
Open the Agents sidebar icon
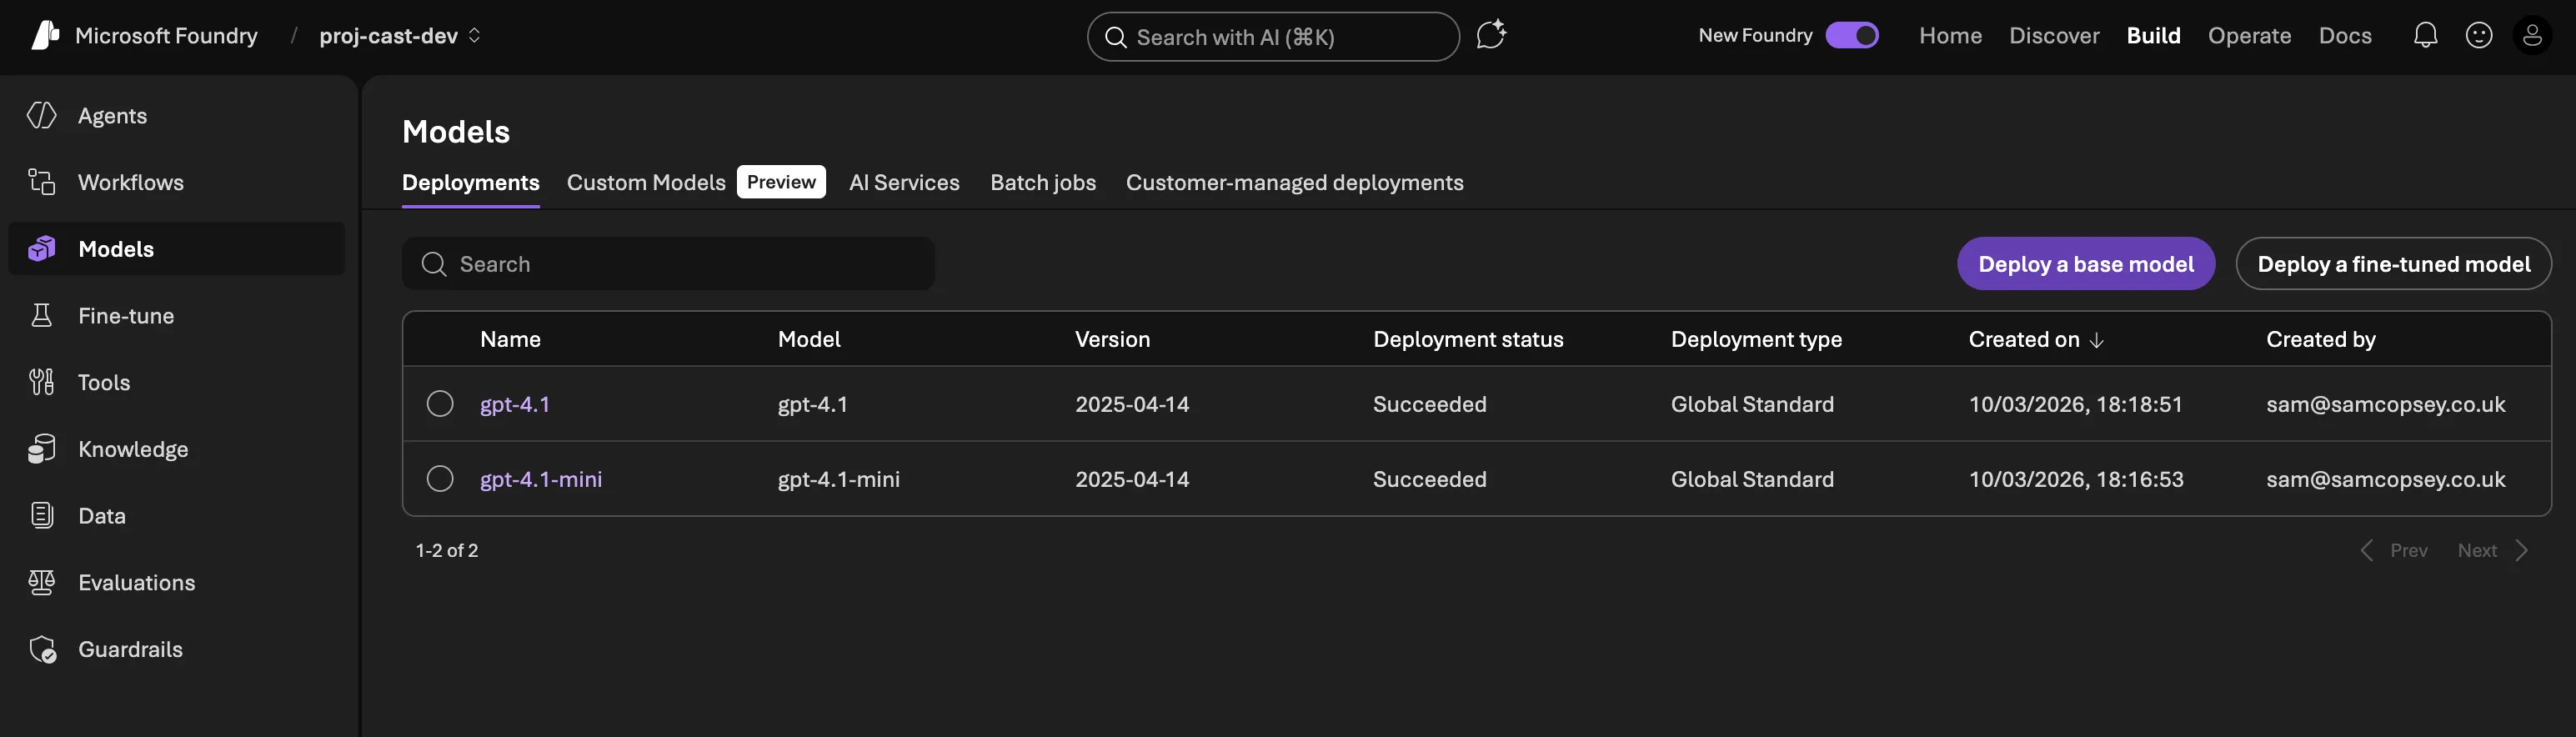(x=42, y=115)
